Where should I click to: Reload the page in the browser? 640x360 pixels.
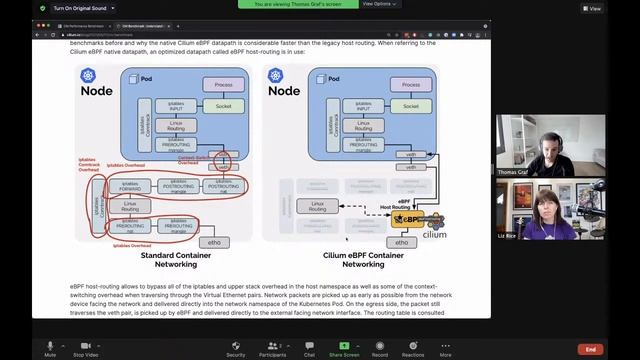[x=53, y=35]
